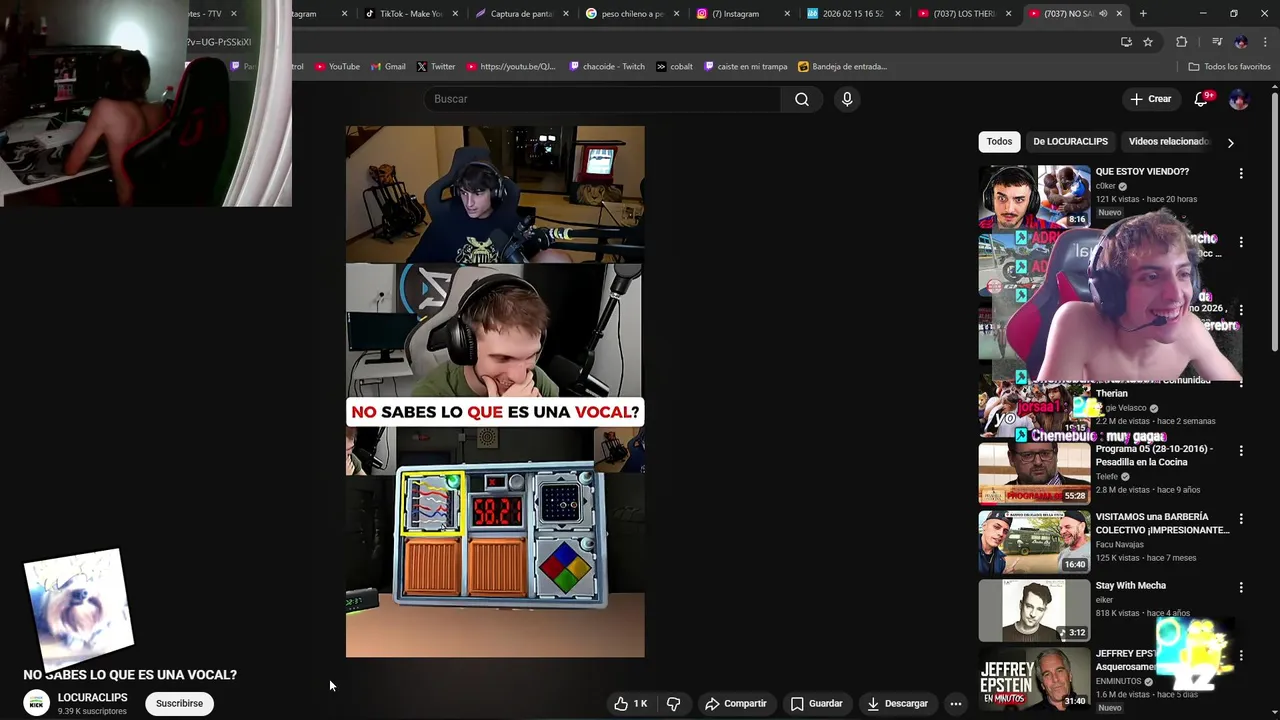Image resolution: width=1280 pixels, height=720 pixels.
Task: Click the Compartir button
Action: click(736, 704)
